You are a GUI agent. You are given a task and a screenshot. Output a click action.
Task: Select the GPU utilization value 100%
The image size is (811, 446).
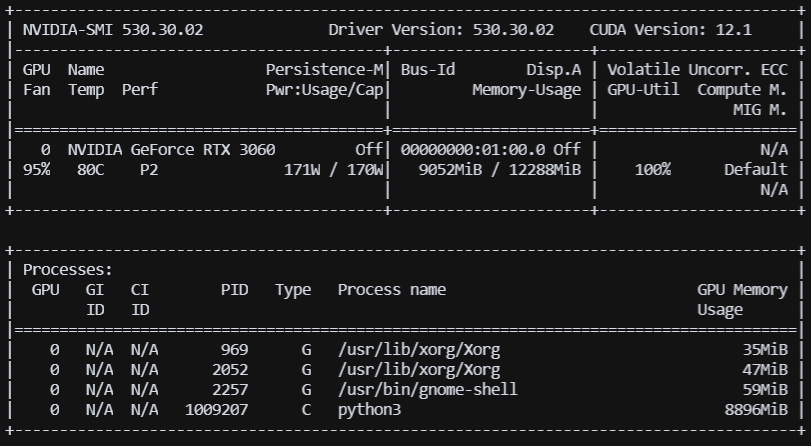pyautogui.click(x=653, y=170)
